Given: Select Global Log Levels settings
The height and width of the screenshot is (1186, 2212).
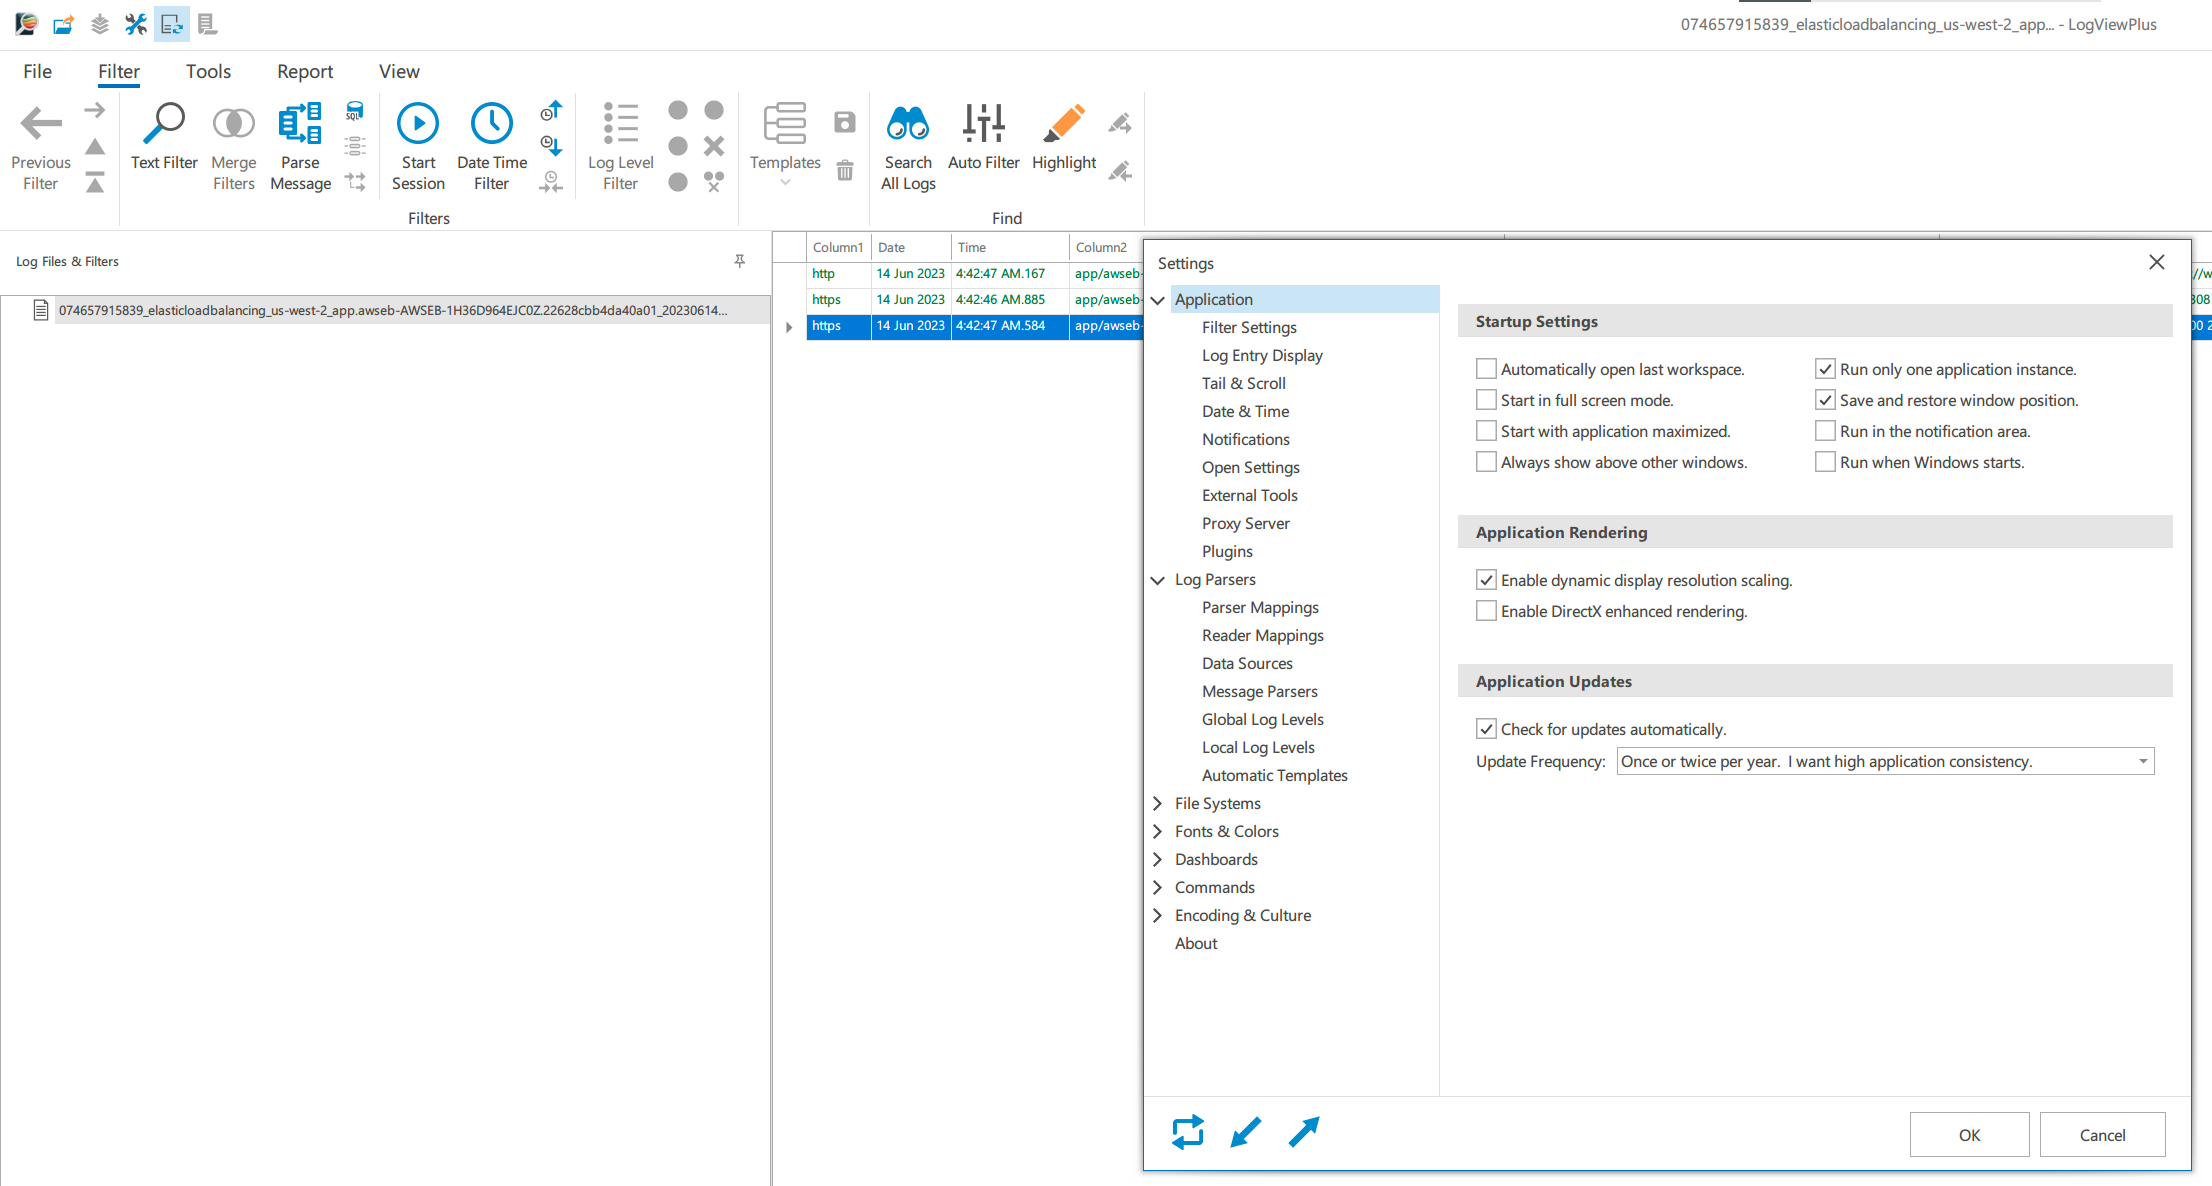Looking at the screenshot, I should pos(1263,719).
